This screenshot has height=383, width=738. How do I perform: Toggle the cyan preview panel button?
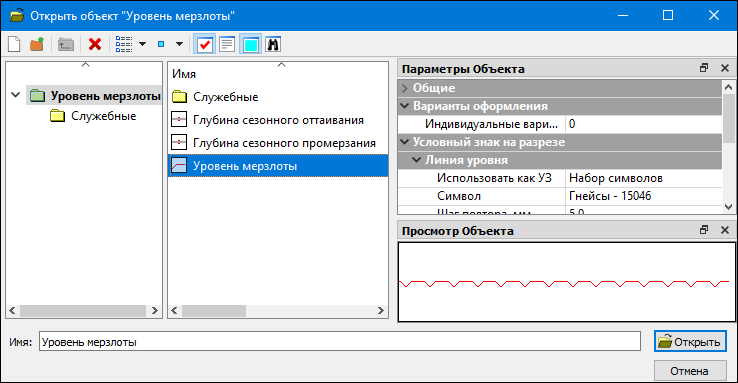[250, 45]
